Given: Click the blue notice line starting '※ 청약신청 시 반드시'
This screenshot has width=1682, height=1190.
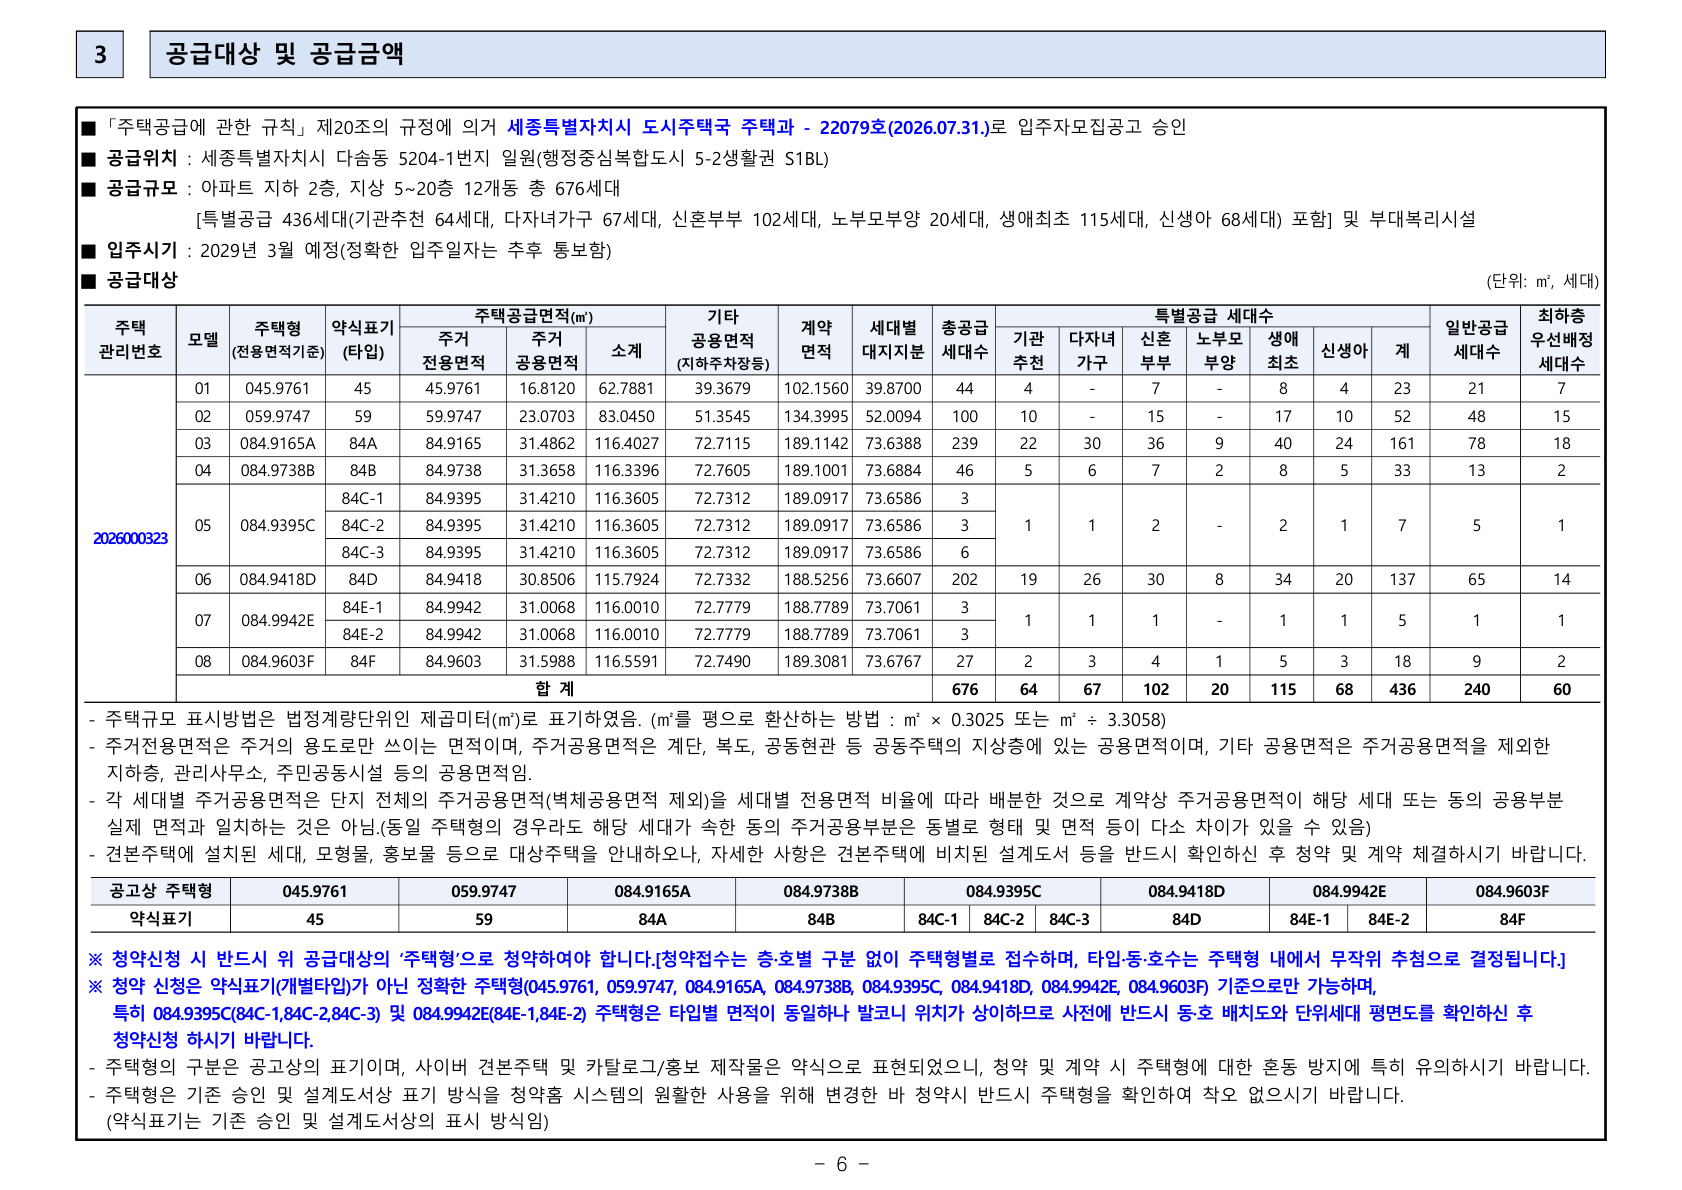Looking at the screenshot, I should pos(826,959).
